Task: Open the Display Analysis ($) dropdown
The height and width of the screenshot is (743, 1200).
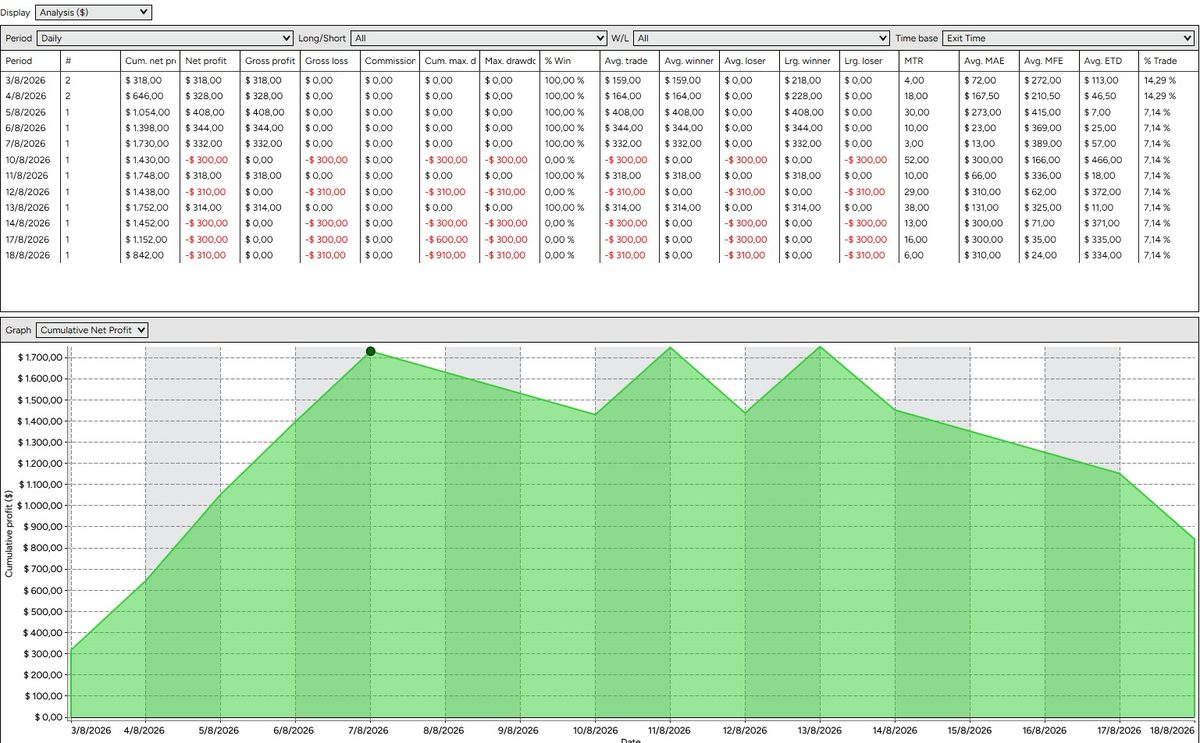Action: click(x=93, y=12)
